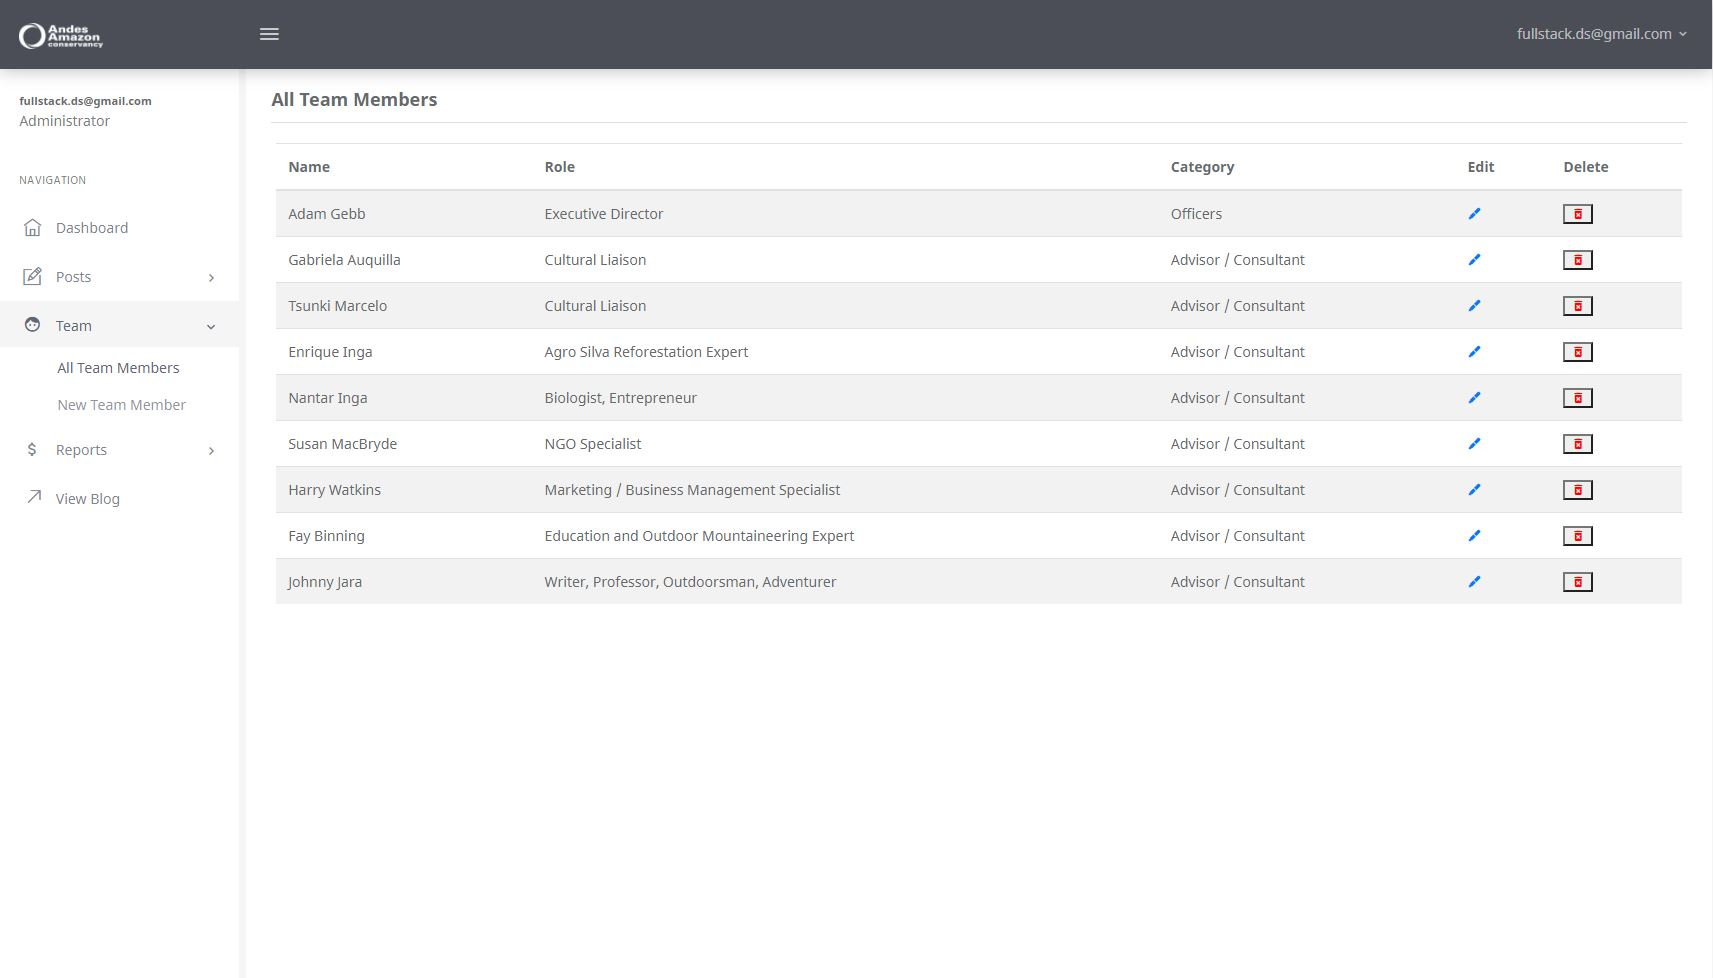Click Agro Silva Reforestation Expert role

pos(646,352)
